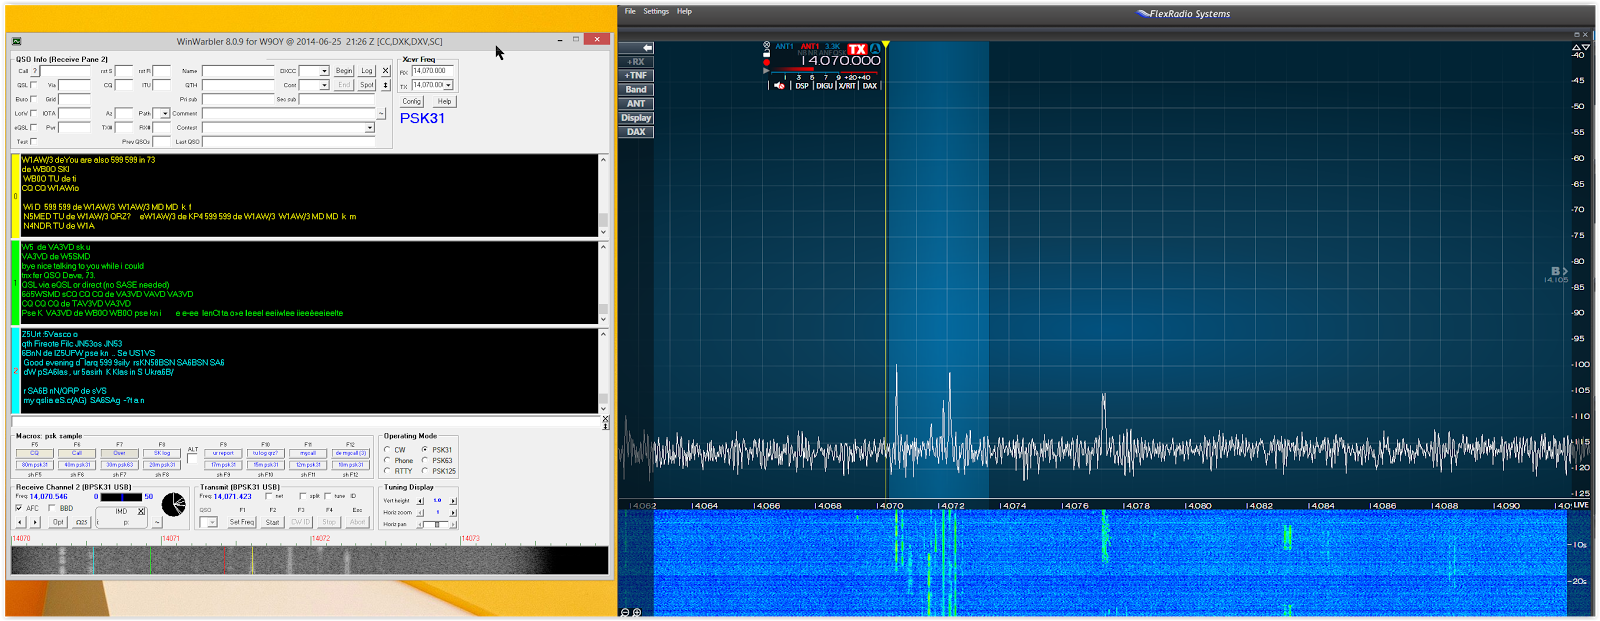Click the Name input field
This screenshot has width=1600, height=621.
coord(238,71)
